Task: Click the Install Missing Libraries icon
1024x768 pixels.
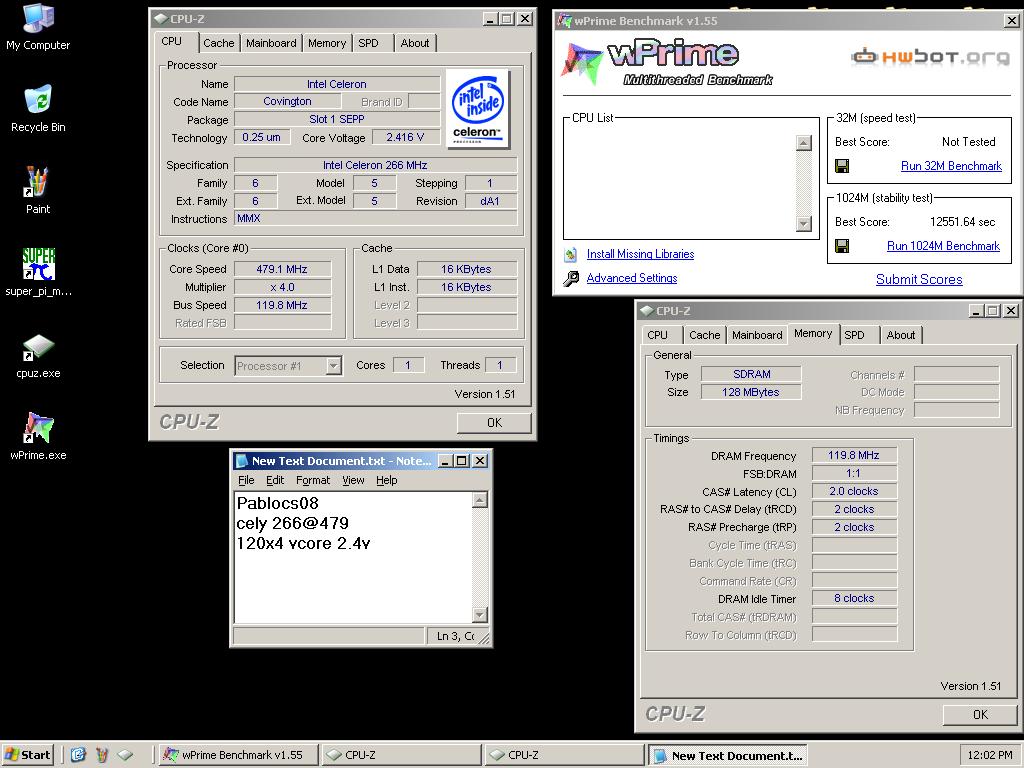Action: (571, 255)
